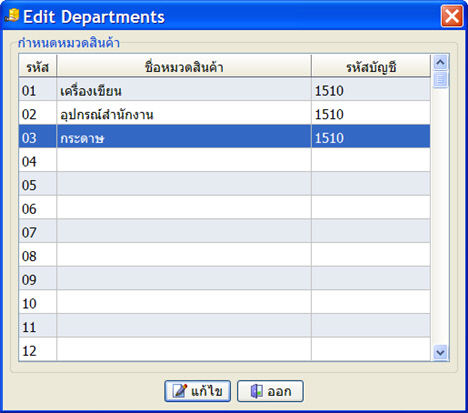Image resolution: width=468 pixels, height=413 pixels.
Task: Click account code cell of row 12
Action: click(371, 350)
